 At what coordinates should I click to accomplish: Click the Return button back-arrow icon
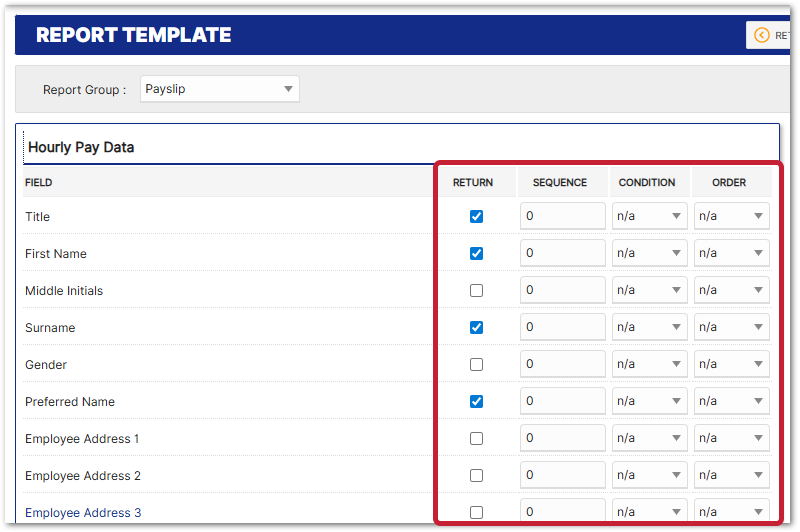click(x=761, y=35)
